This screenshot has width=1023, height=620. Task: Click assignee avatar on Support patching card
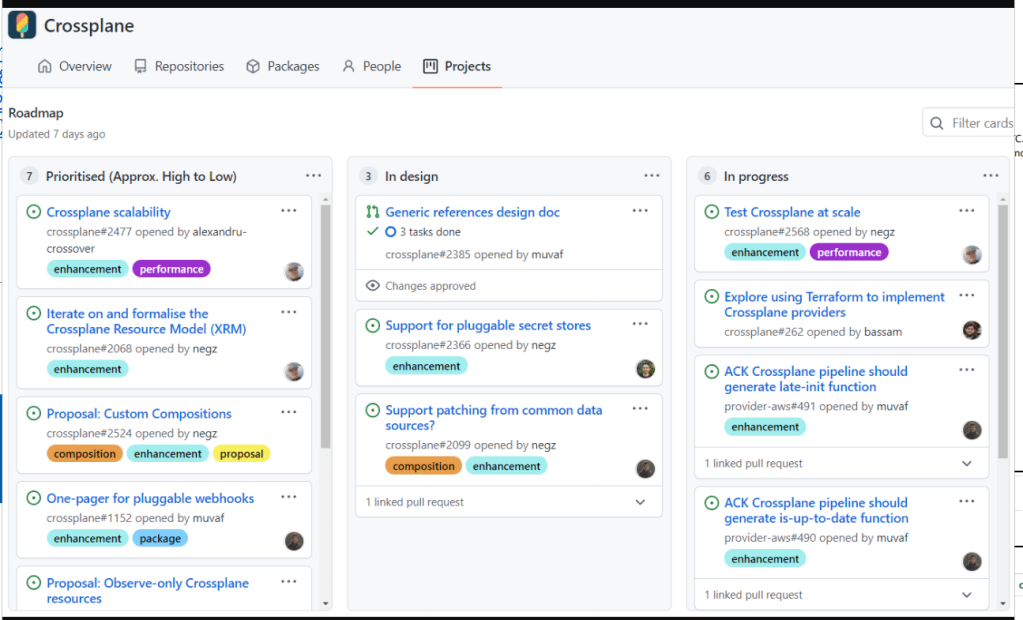pyautogui.click(x=645, y=469)
